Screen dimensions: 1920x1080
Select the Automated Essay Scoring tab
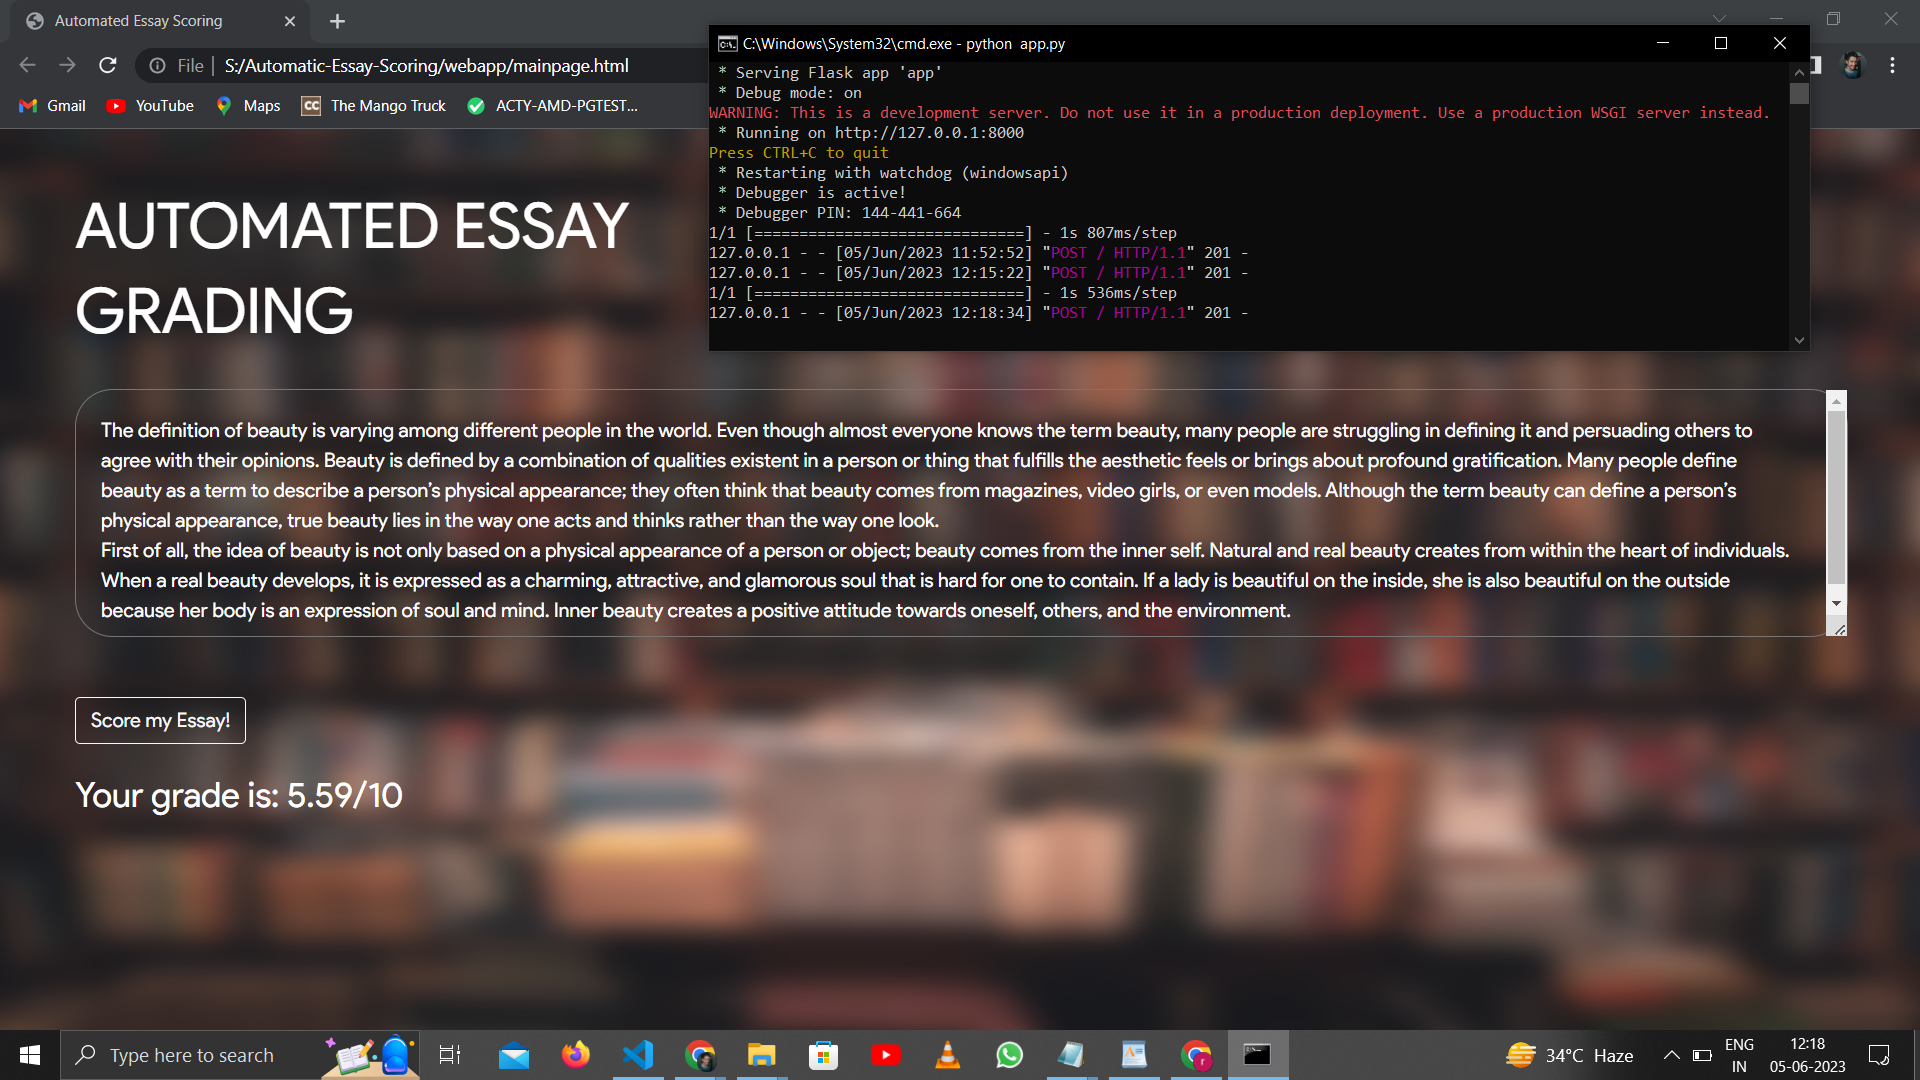(x=140, y=20)
